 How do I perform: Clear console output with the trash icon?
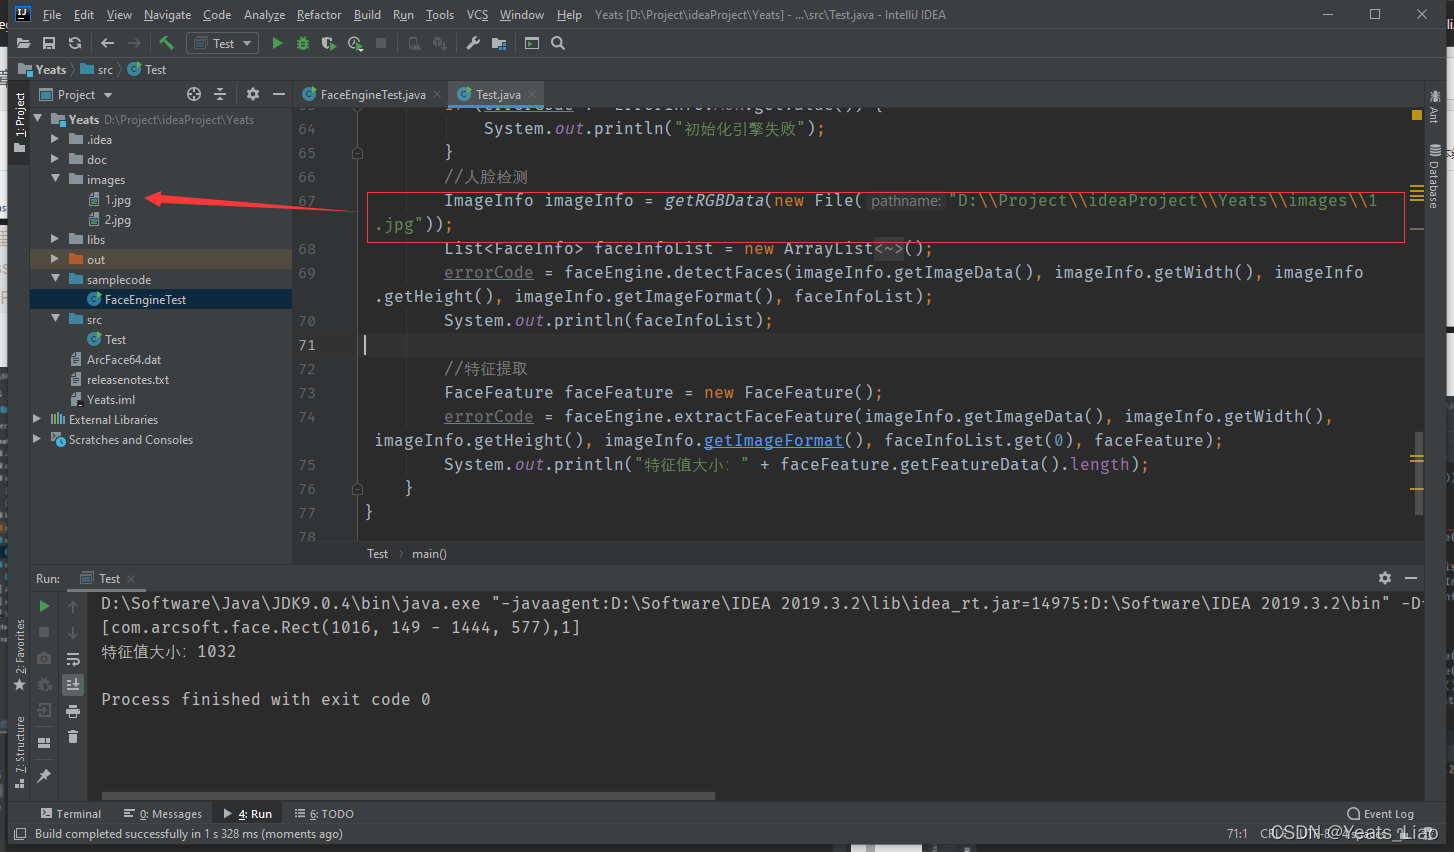73,737
